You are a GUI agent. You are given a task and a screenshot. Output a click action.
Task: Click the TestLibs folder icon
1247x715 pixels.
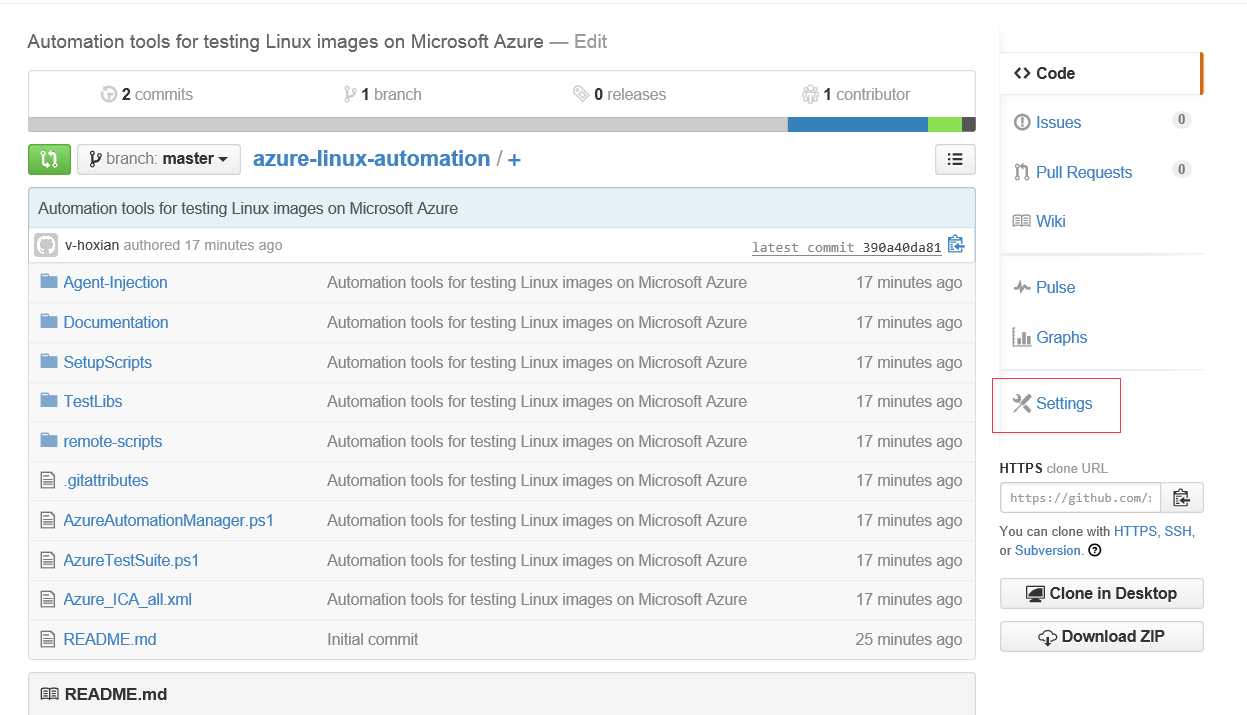(48, 401)
